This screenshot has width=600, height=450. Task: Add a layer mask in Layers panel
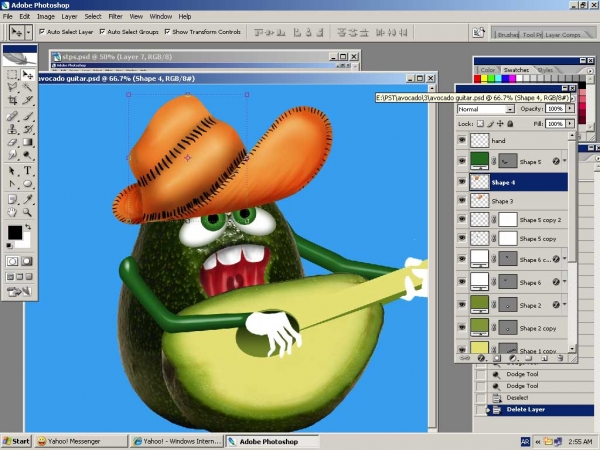pos(497,359)
